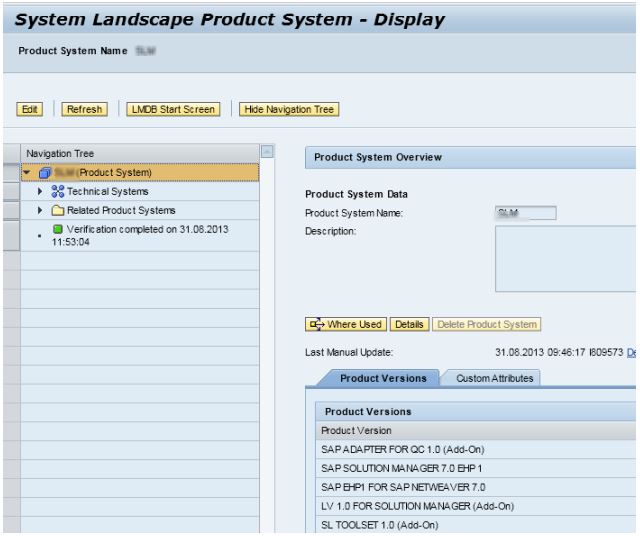This screenshot has height=536, width=640.
Task: Select the Related Product Systems tree item
Action: 140,210
